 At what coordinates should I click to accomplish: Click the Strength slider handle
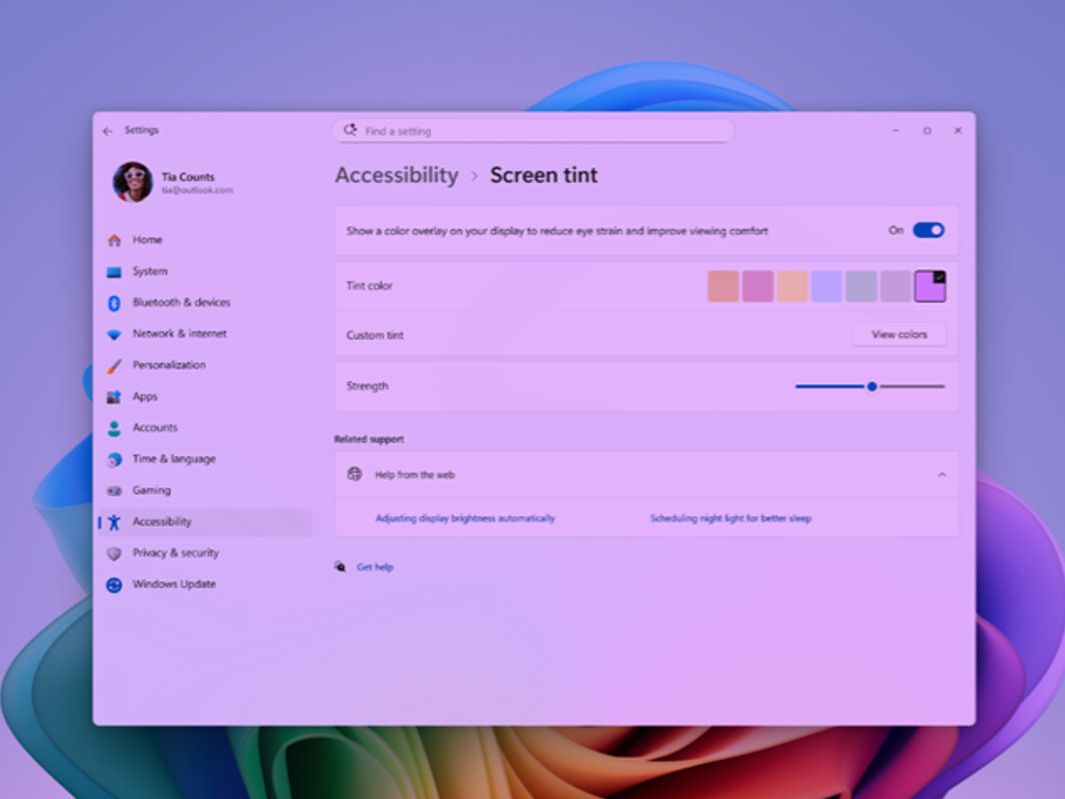(872, 387)
